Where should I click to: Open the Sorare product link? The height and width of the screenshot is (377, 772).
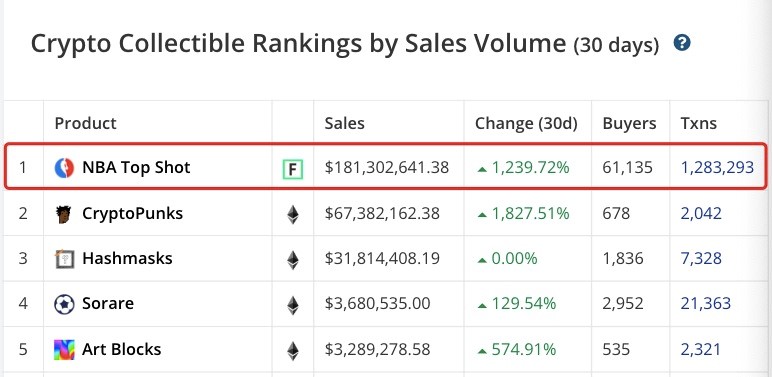(x=108, y=303)
